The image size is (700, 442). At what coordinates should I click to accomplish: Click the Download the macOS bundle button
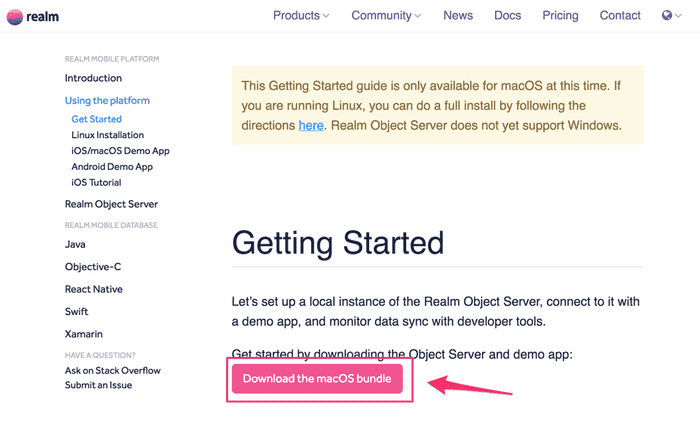[317, 379]
